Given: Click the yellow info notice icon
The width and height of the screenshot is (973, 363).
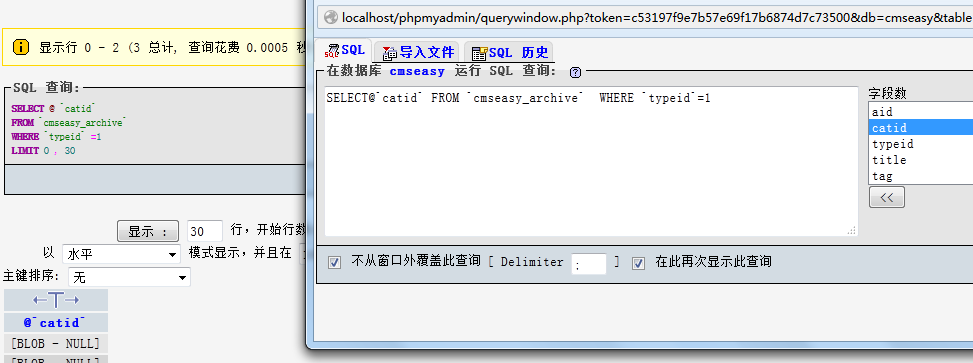Looking at the screenshot, I should [x=20, y=47].
